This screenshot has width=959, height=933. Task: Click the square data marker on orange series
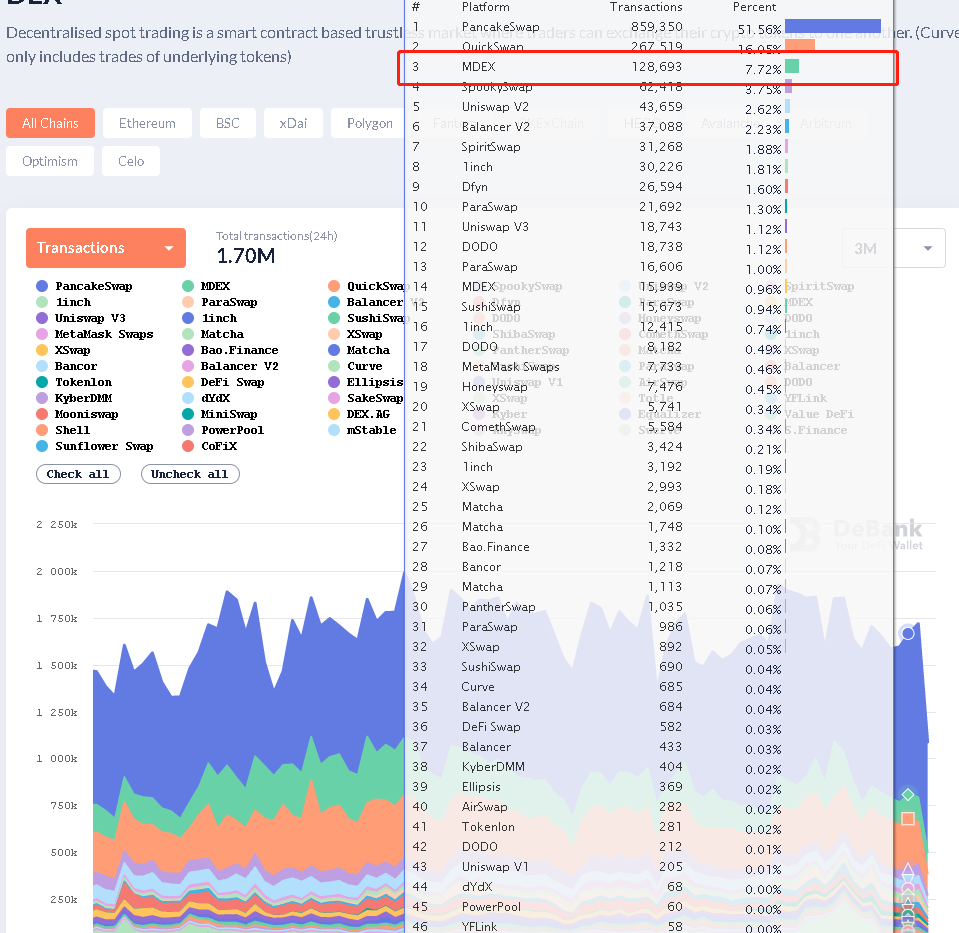(x=908, y=819)
